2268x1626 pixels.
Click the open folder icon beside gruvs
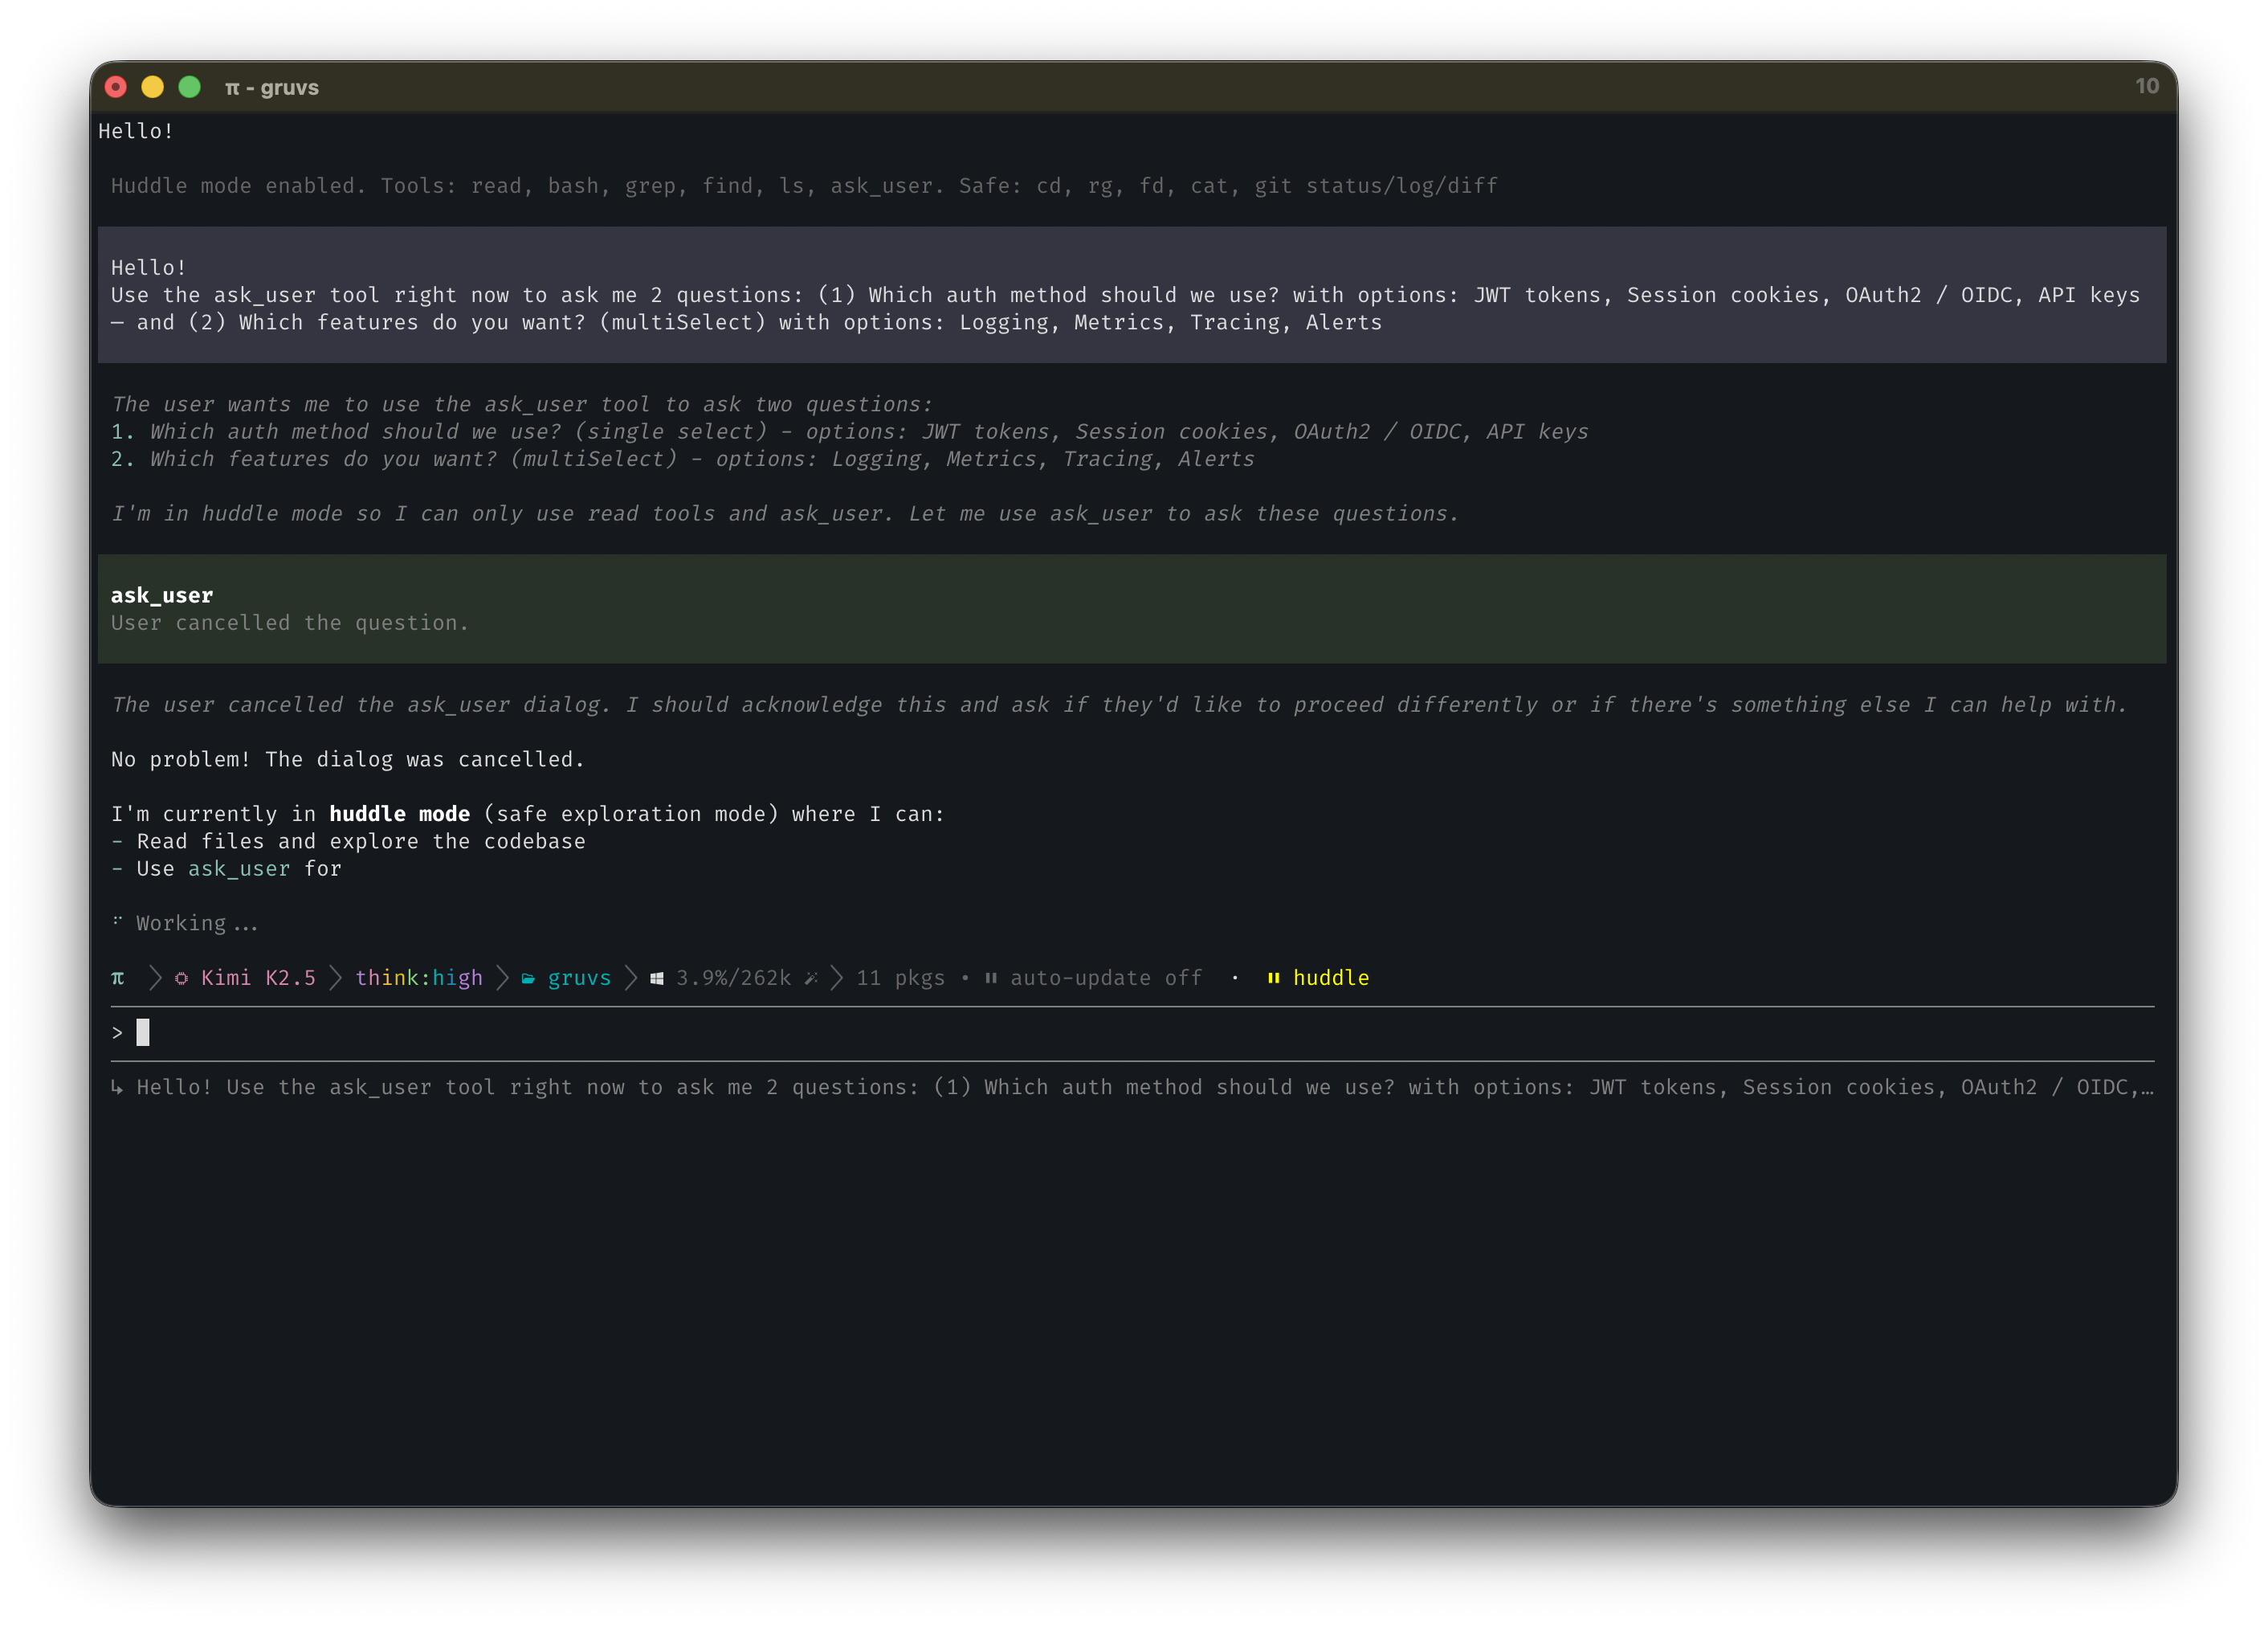tap(528, 978)
